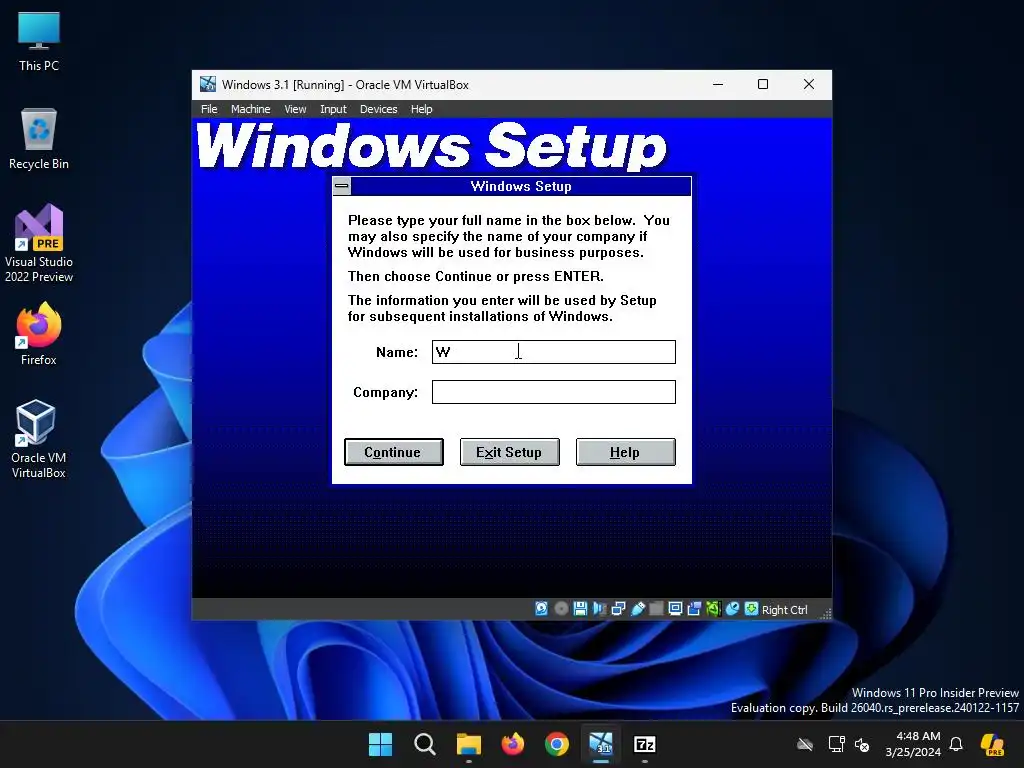Open the Machine menu
Viewport: 1024px width, 768px height.
pyautogui.click(x=250, y=109)
